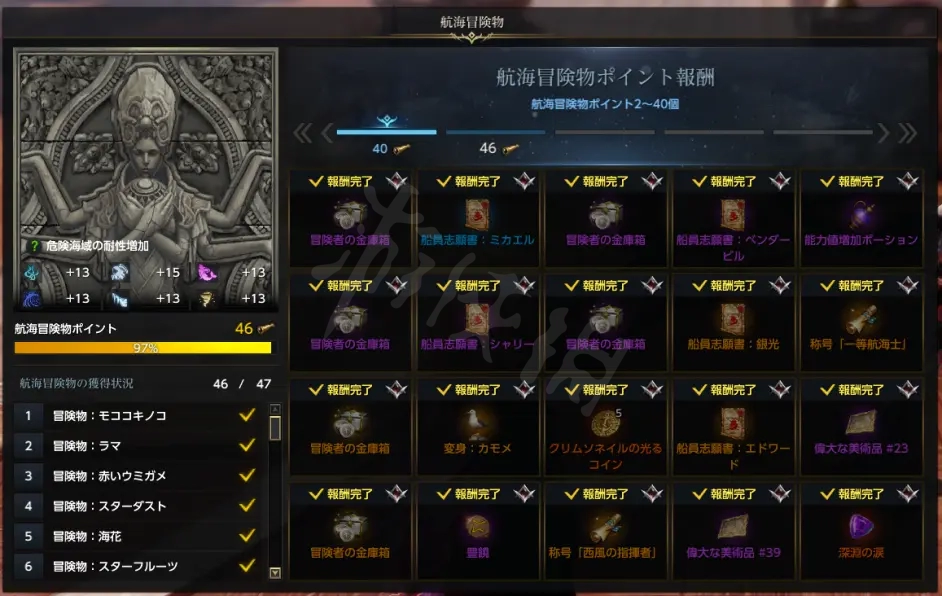Select the 40 points reward tier tab
The width and height of the screenshot is (942, 596).
point(386,137)
